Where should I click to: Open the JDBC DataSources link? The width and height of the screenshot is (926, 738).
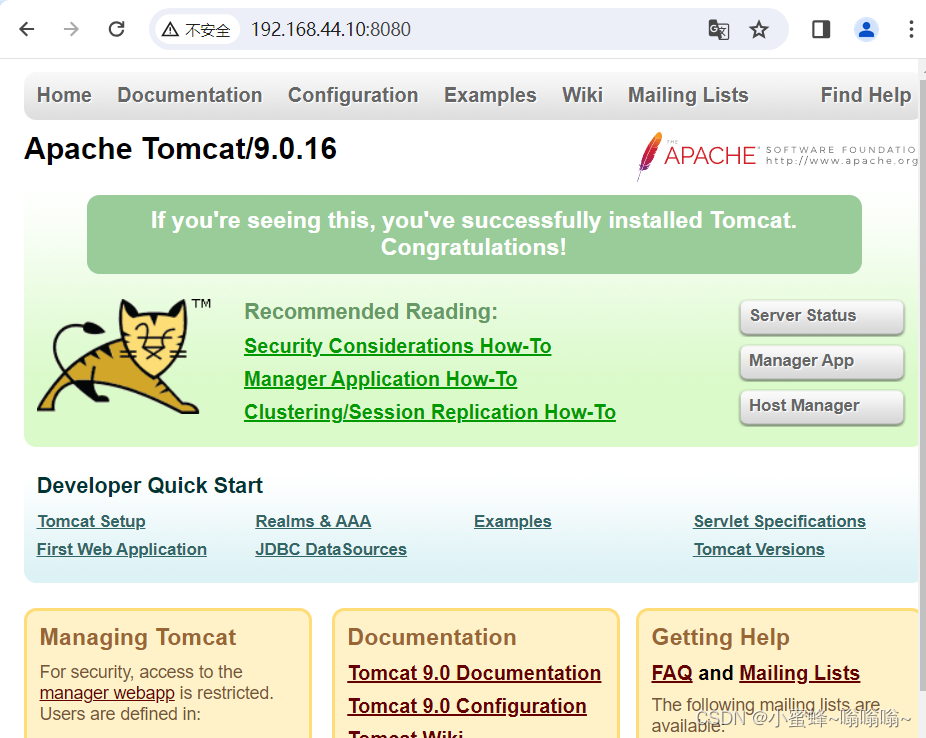[331, 549]
